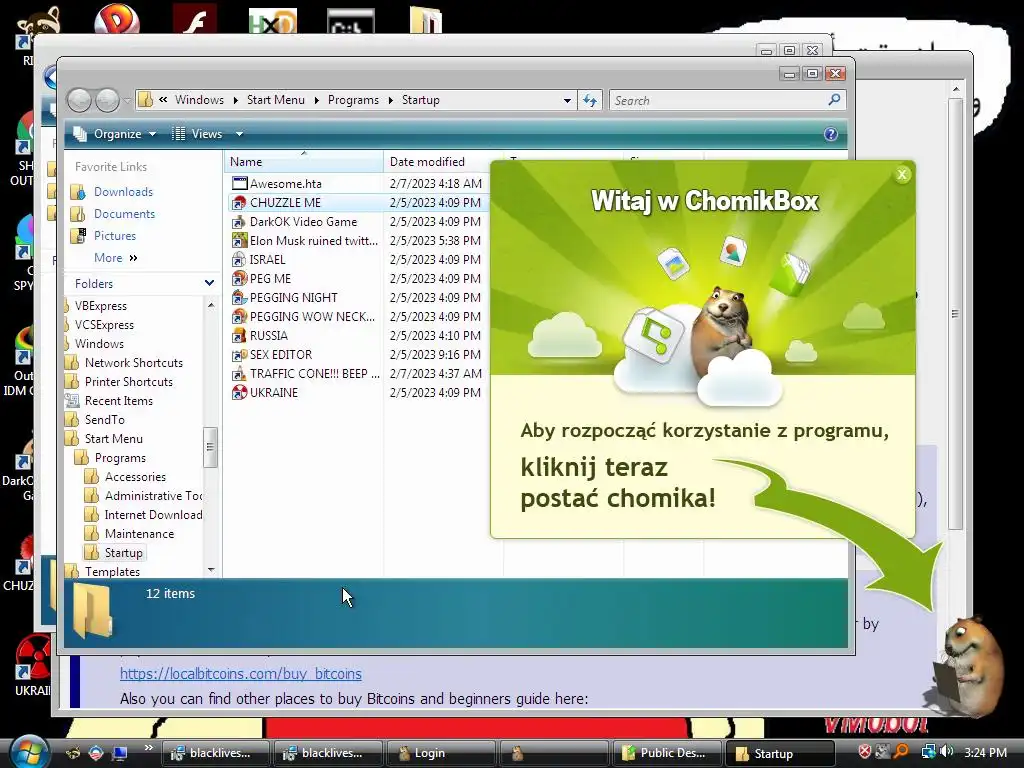Select the Awesome.hta file icon
1024x768 pixels.
(x=240, y=184)
